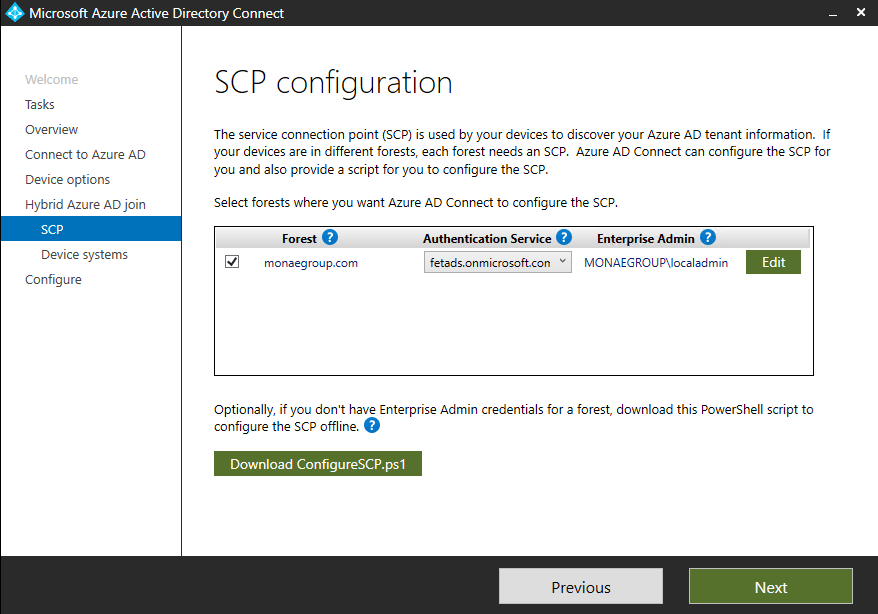Click the Azure AD Connect logo icon
The width and height of the screenshot is (878, 614).
coord(14,13)
